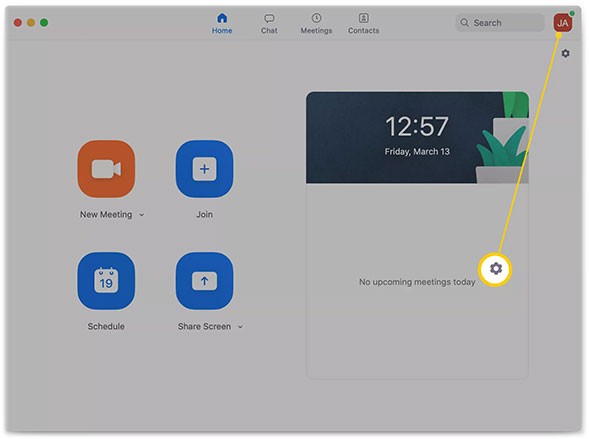Click the No upcoming meetings today text
The height and width of the screenshot is (439, 589).
point(417,282)
